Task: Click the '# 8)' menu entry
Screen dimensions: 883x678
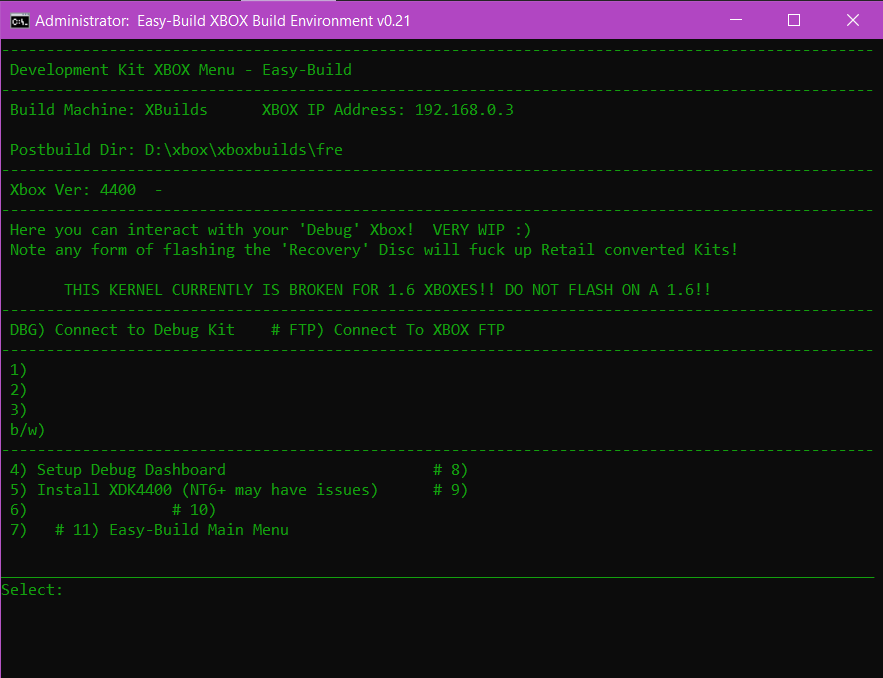Action: point(451,470)
